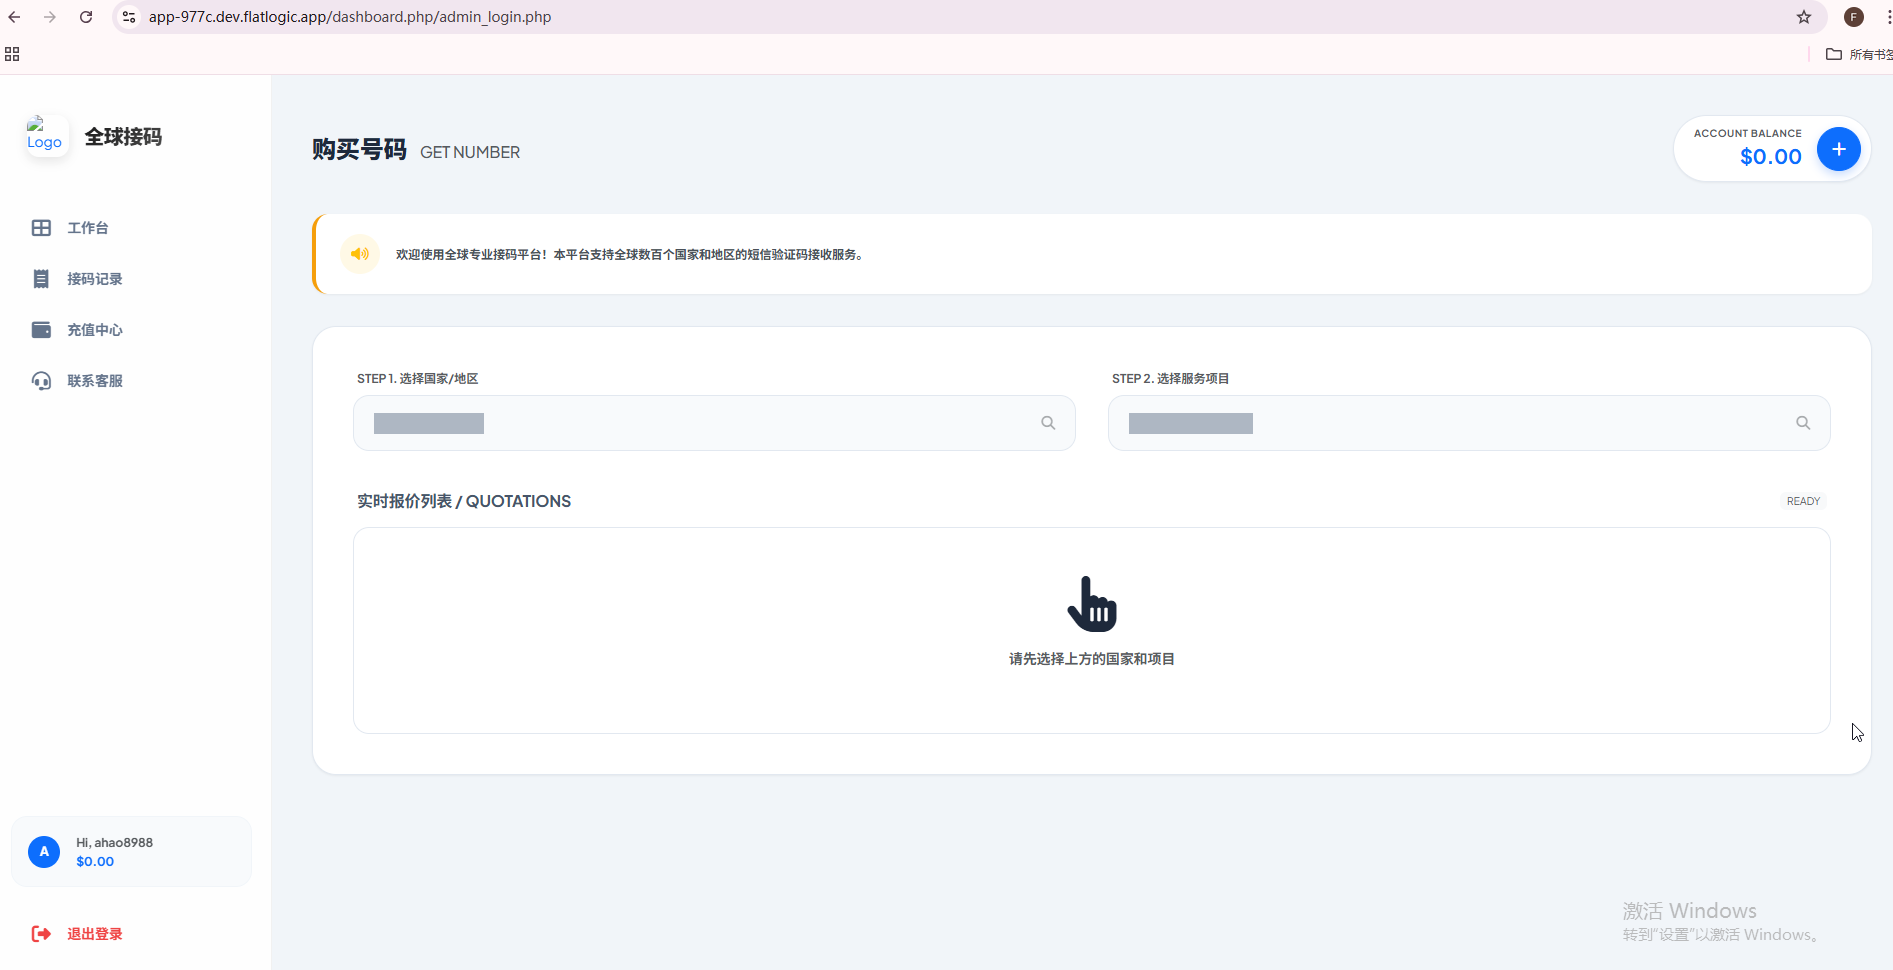Open the country/region selection field

(x=700, y=423)
